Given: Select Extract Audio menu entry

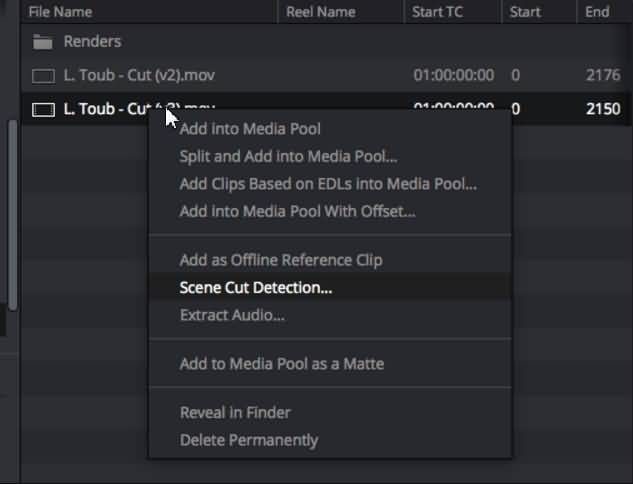Looking at the screenshot, I should (232, 315).
